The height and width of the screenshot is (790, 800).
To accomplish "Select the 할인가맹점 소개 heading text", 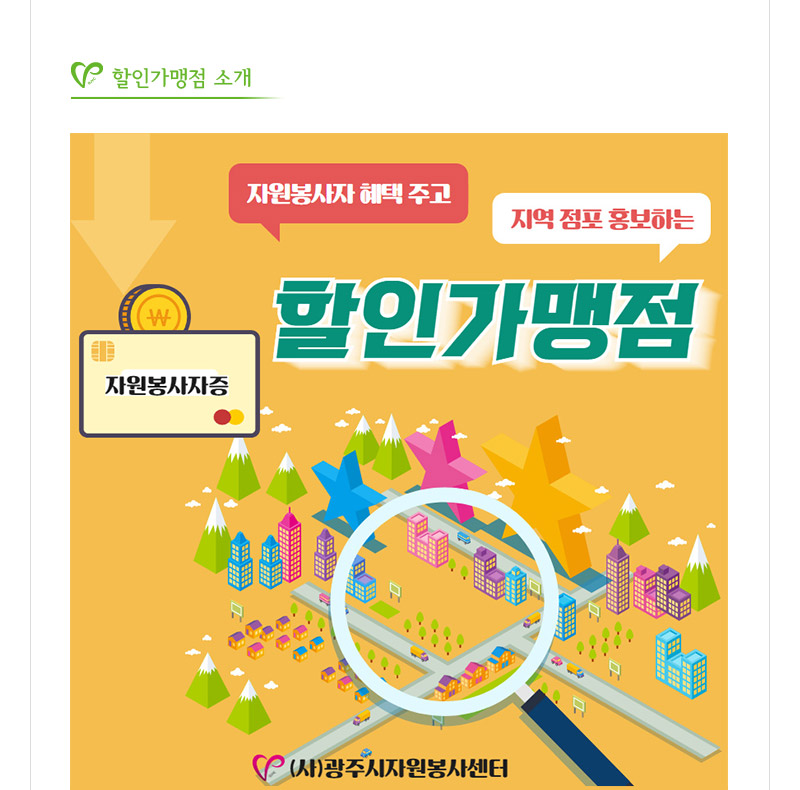I will point(182,78).
